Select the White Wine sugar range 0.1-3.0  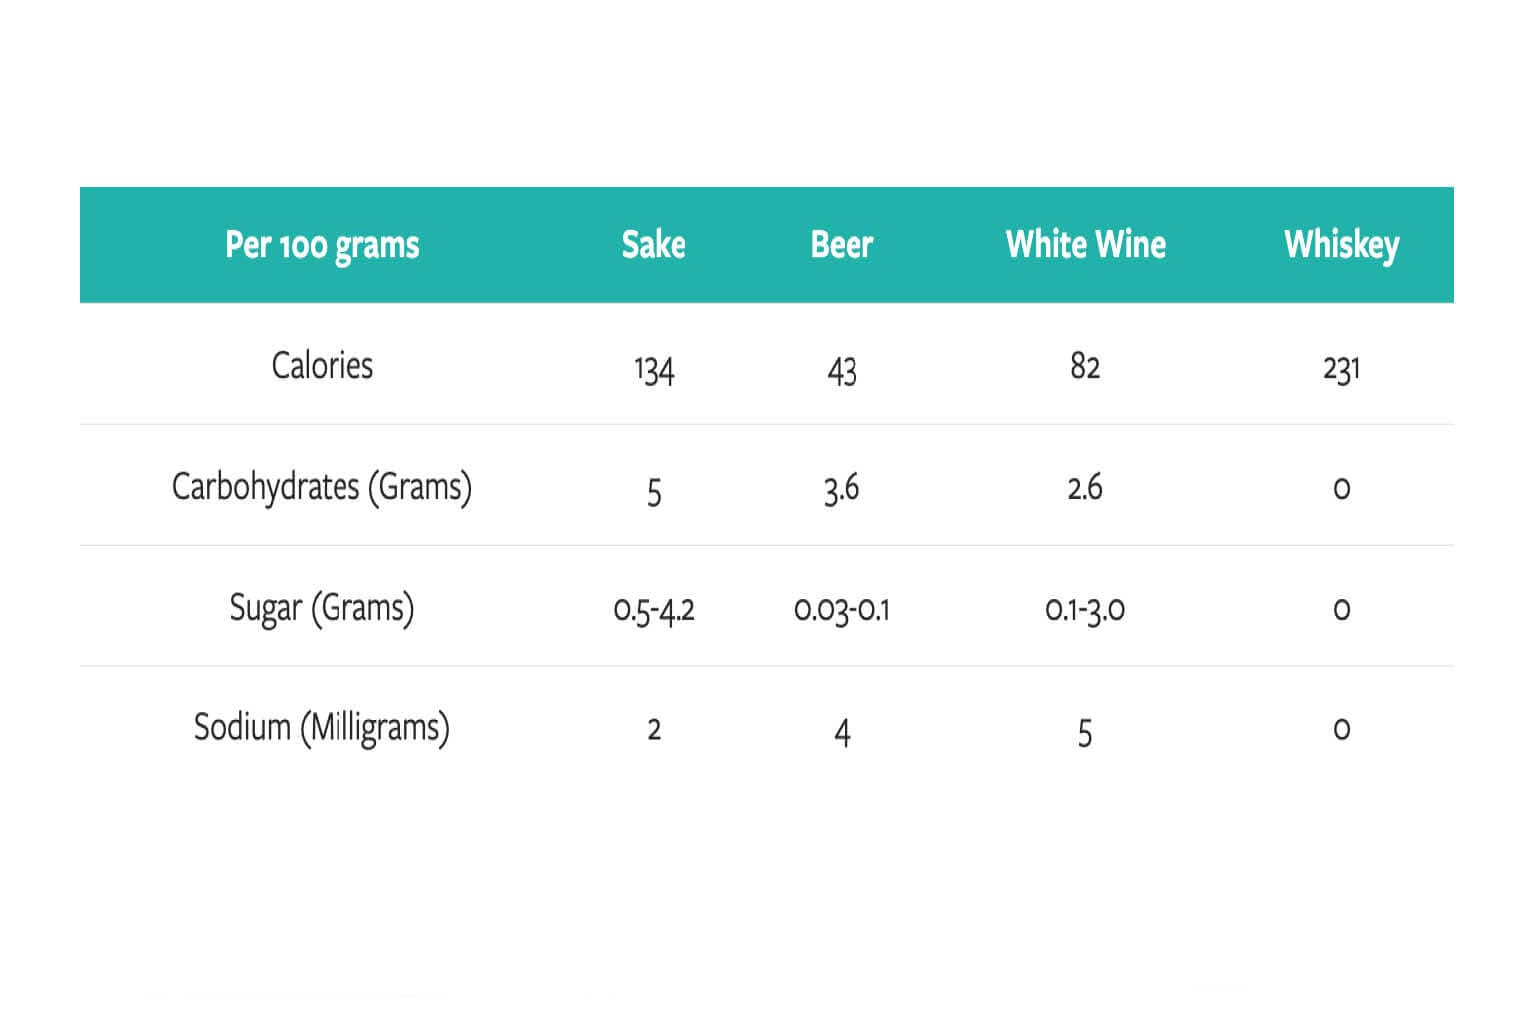tap(1085, 609)
